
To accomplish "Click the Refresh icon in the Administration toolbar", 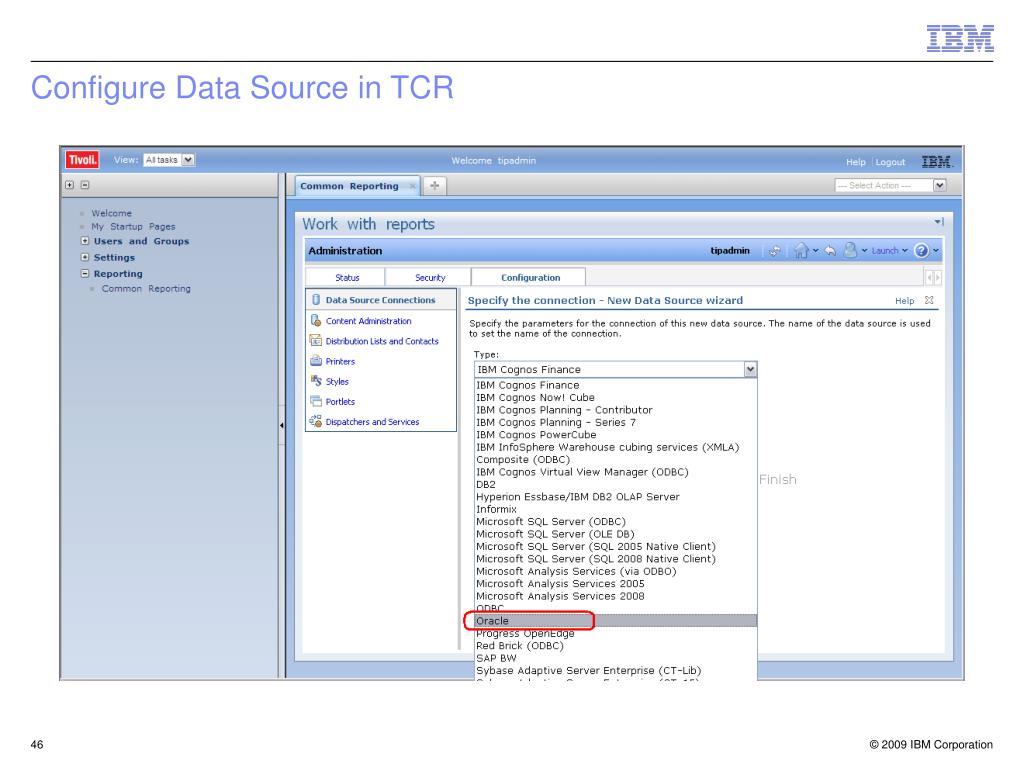I will (775, 251).
